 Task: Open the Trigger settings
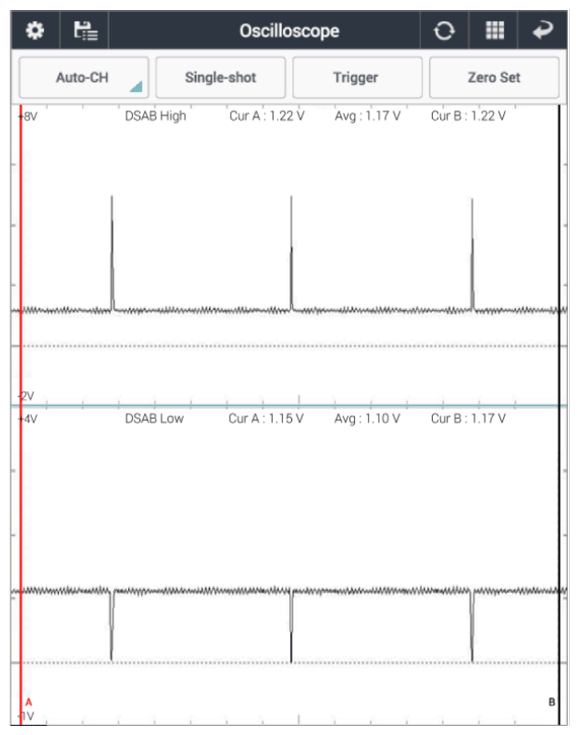(x=357, y=77)
